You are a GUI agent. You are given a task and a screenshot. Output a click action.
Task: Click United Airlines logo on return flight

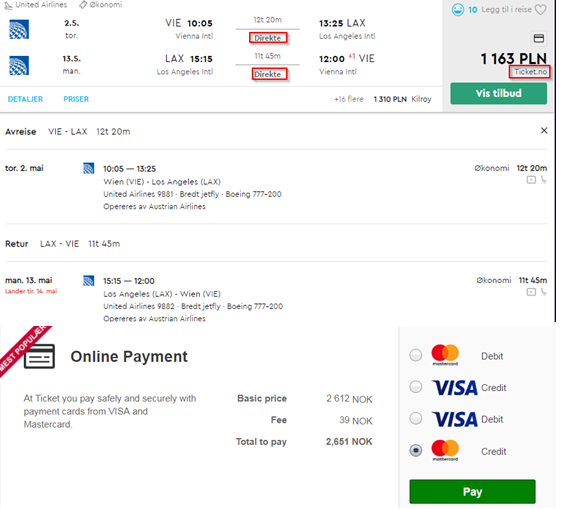(19, 65)
